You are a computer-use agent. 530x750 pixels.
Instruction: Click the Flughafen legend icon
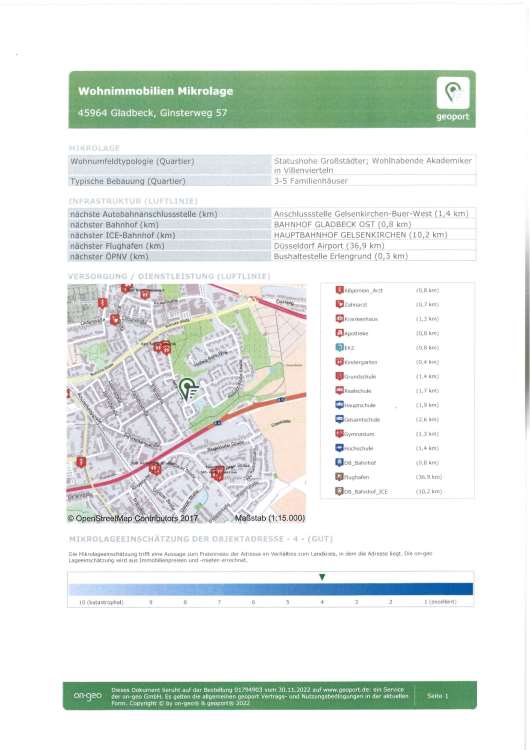(x=340, y=476)
